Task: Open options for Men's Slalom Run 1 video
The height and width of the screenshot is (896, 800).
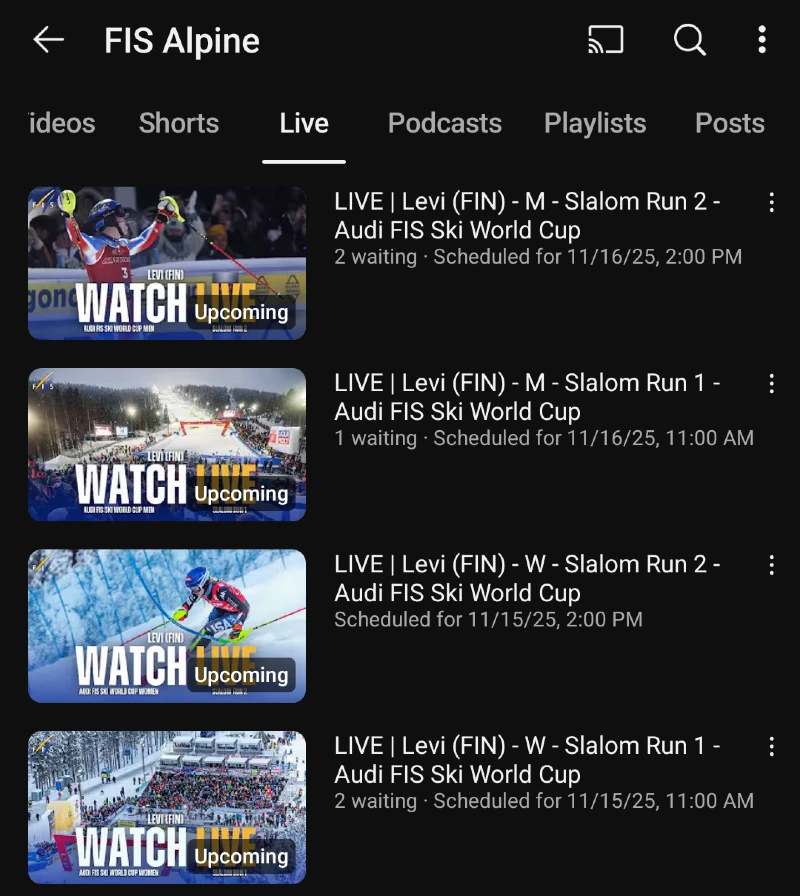Action: 771,384
